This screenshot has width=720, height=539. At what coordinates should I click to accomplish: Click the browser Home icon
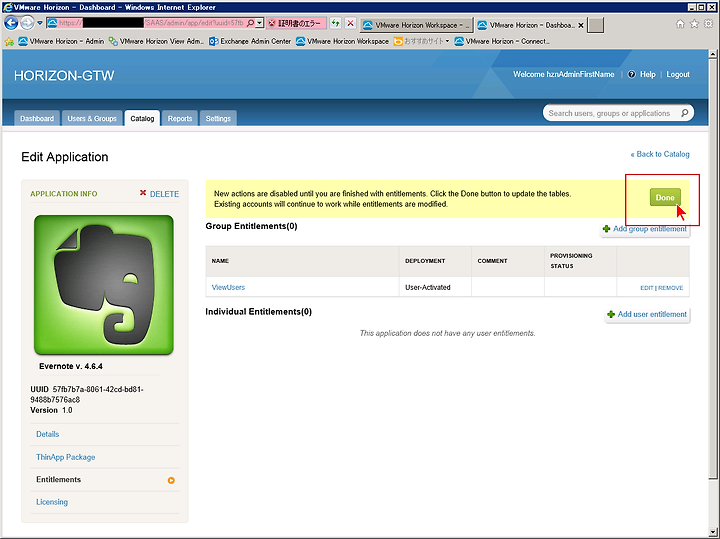[x=680, y=24]
